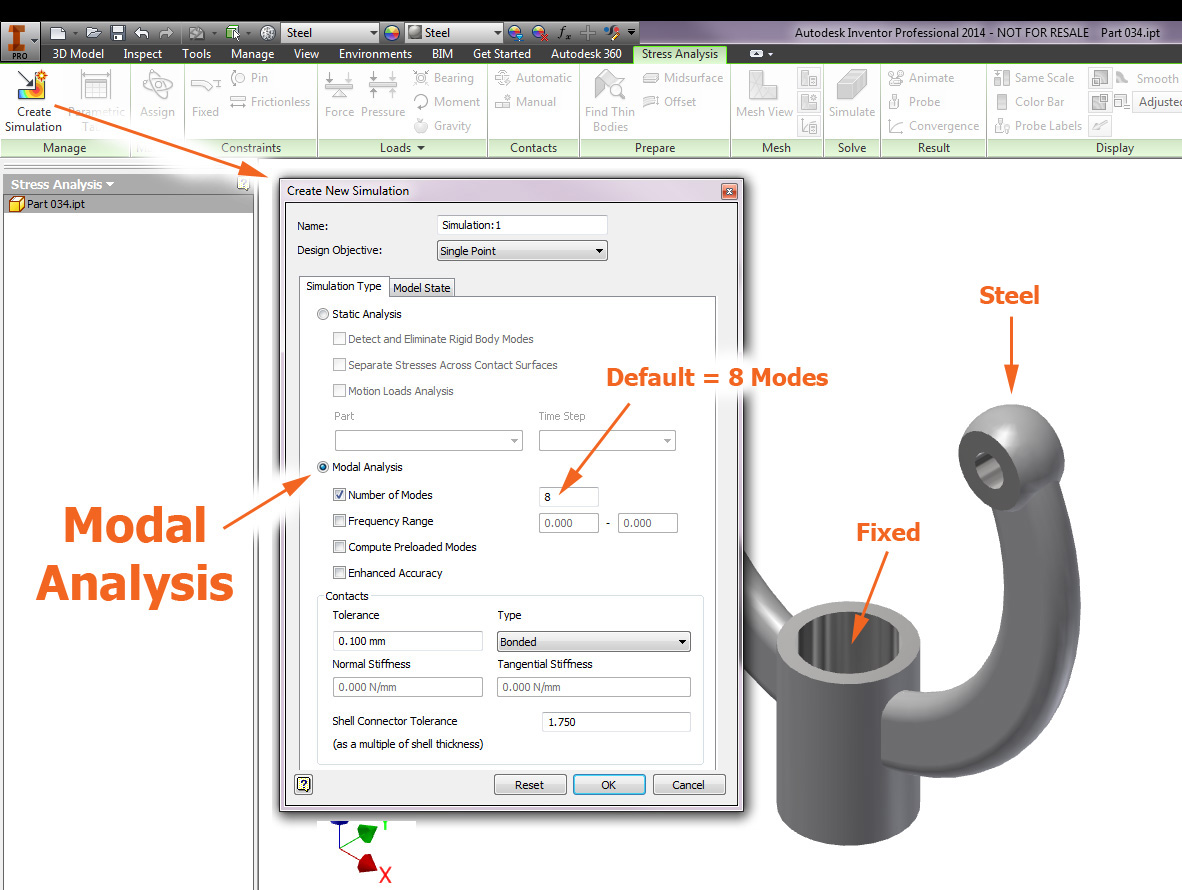Open the Parametric Table tool
Viewport: 1182px width, 890px height.
coord(96,102)
